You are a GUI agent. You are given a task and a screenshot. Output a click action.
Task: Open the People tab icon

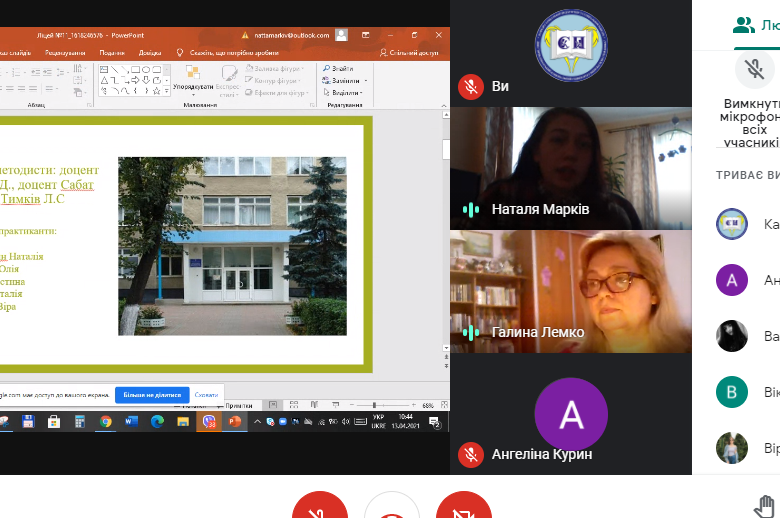743,25
